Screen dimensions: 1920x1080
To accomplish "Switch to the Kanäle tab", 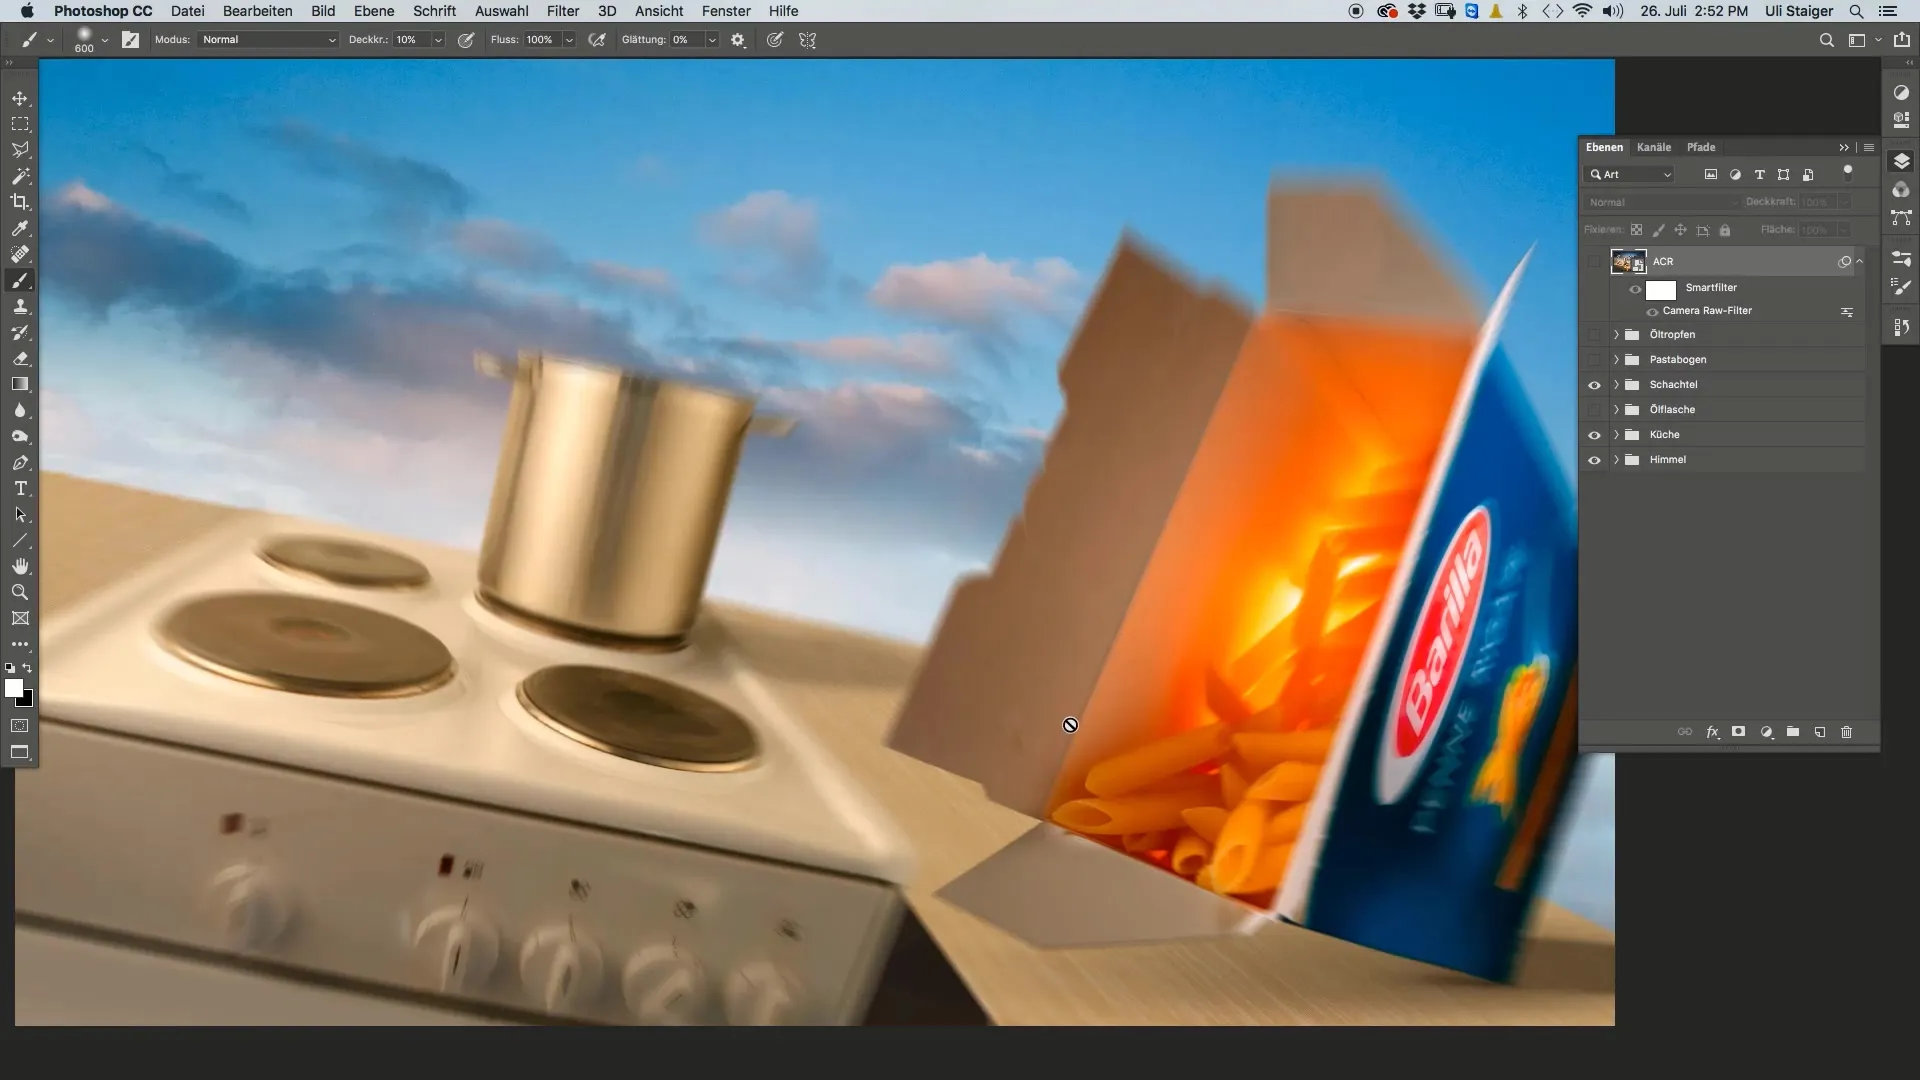I will (1654, 147).
